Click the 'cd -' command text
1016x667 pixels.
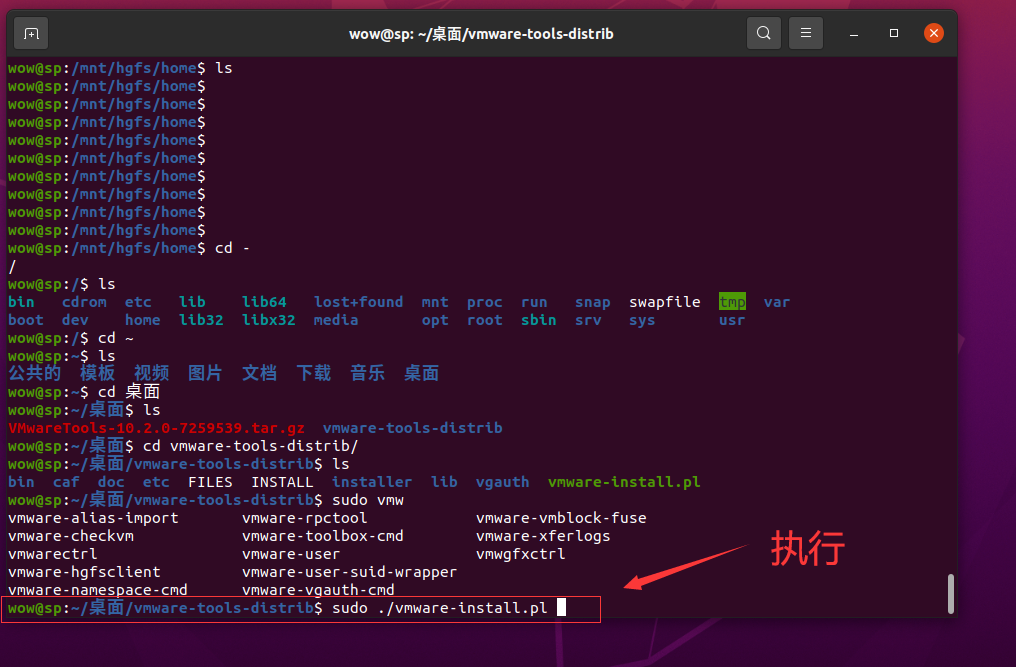pos(232,248)
